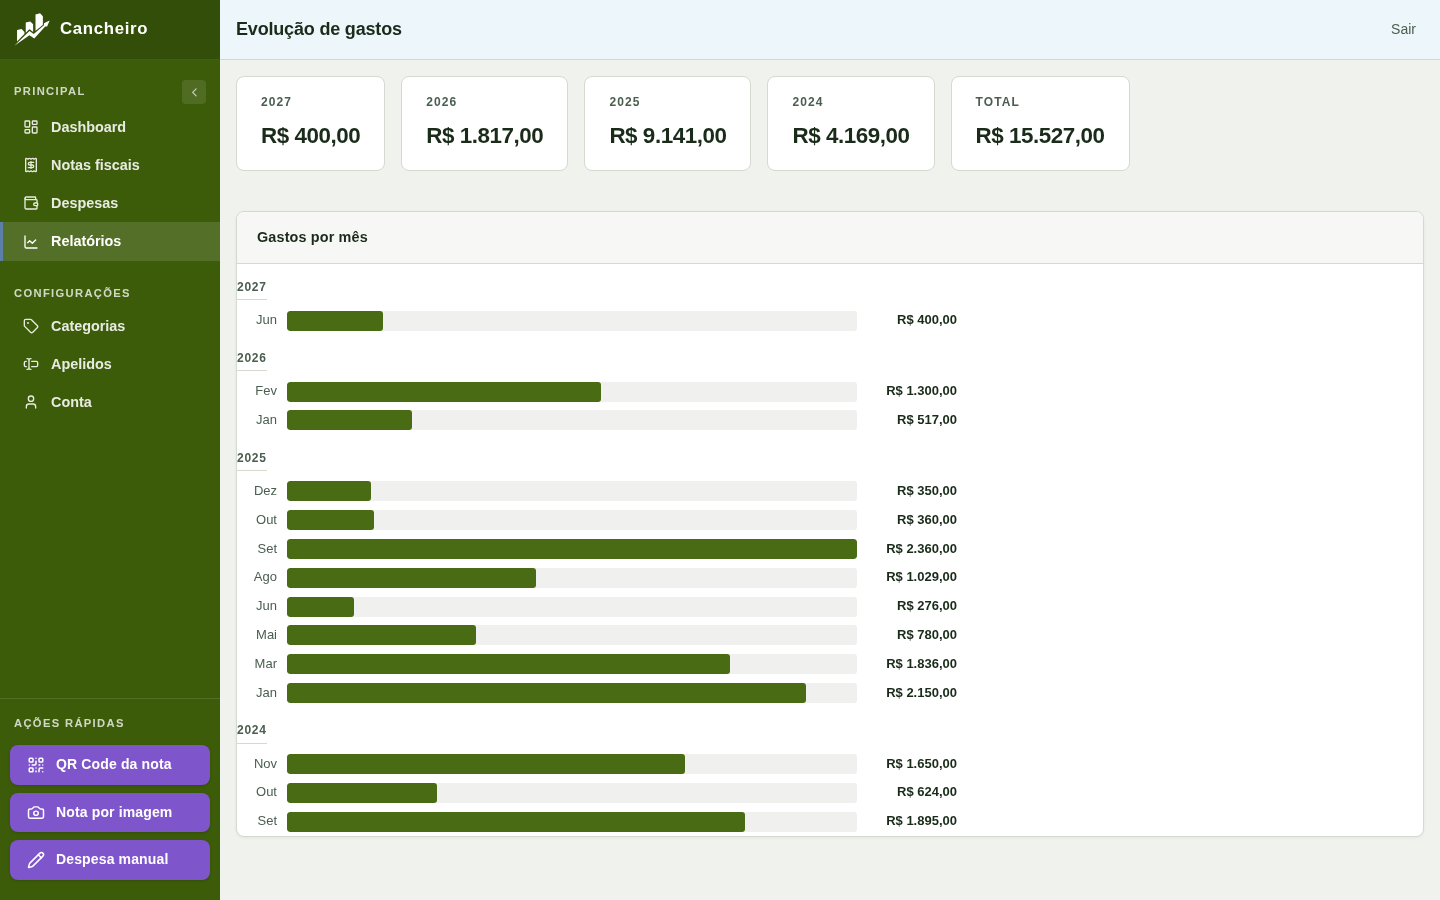1440x900 pixels.
Task: Click the Relatórios chart icon
Action: (31, 241)
